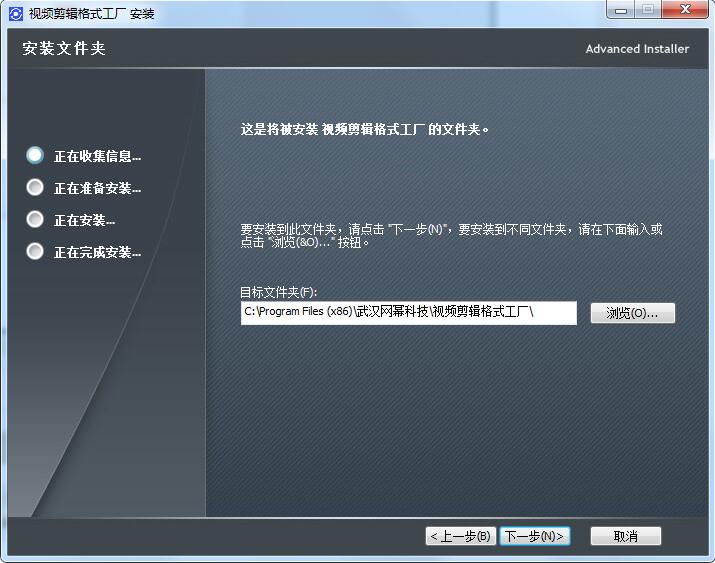Cancel installation with 取消 button

coord(625,536)
